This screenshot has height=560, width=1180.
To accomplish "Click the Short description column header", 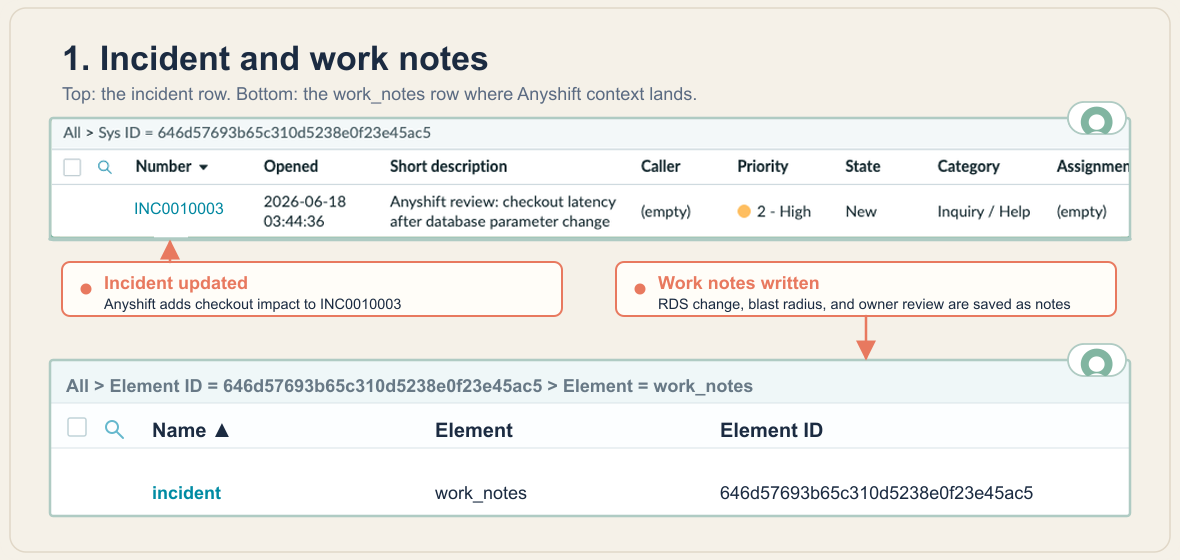I will [449, 166].
